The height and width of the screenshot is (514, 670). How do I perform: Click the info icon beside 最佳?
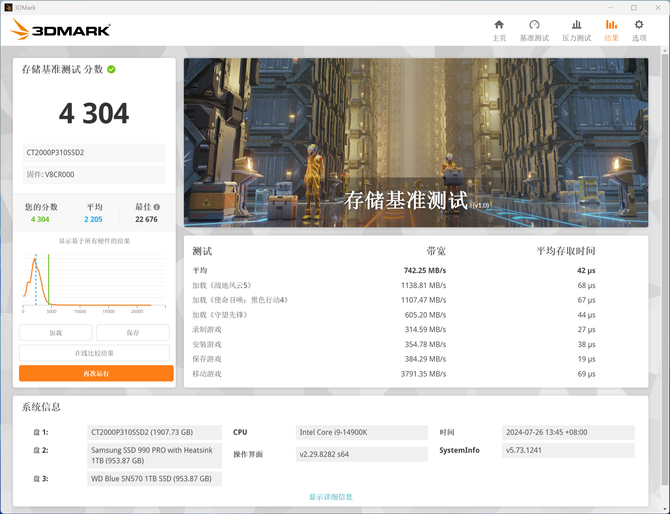(157, 207)
